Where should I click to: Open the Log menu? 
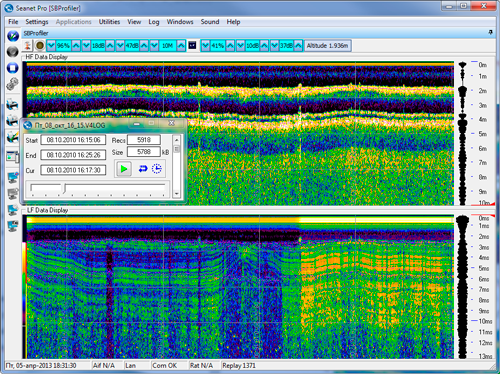154,22
